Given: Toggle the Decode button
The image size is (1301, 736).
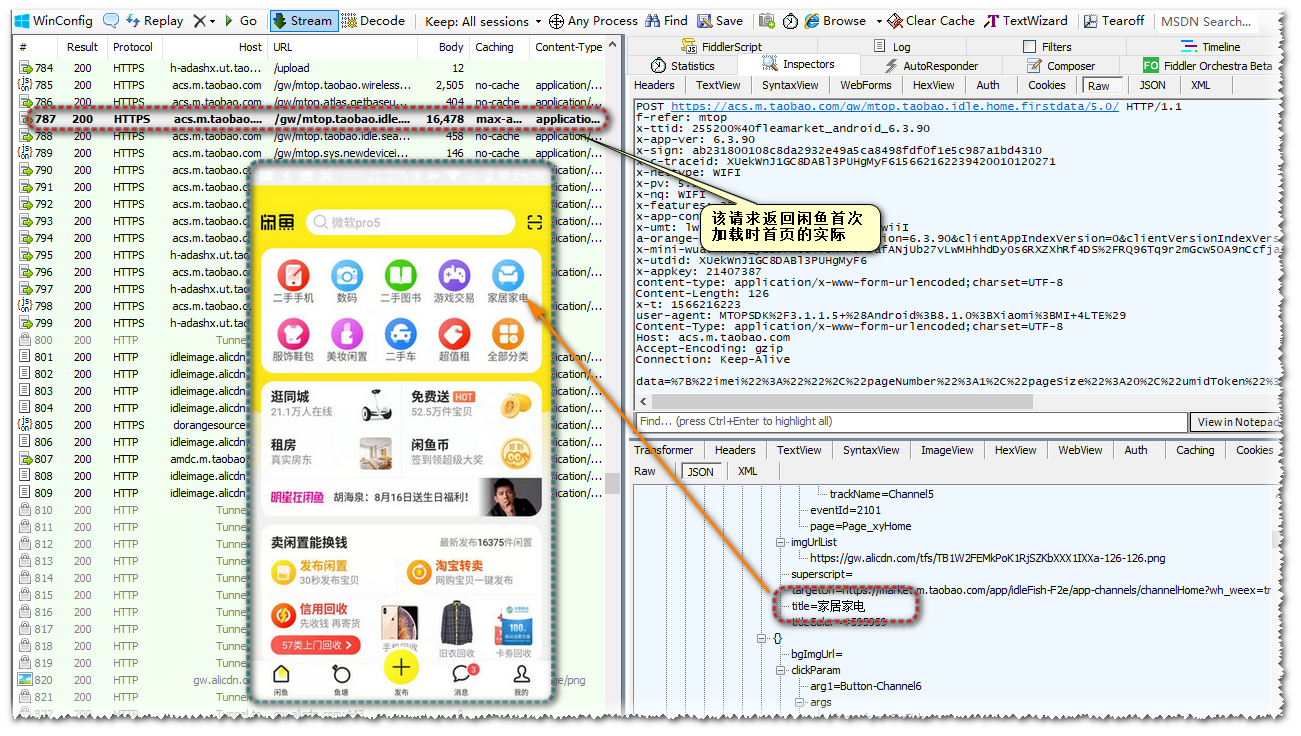Looking at the screenshot, I should 373,20.
